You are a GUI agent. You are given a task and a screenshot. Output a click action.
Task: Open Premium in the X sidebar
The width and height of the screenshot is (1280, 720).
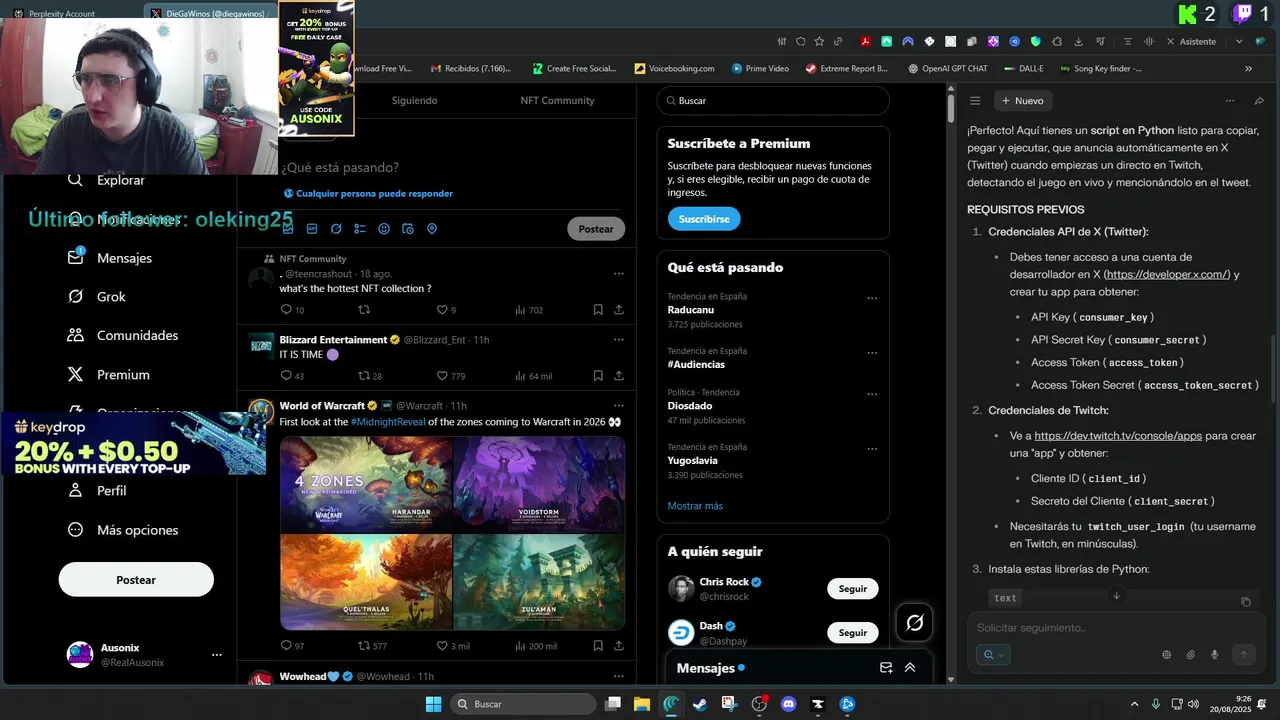pyautogui.click(x=108, y=375)
